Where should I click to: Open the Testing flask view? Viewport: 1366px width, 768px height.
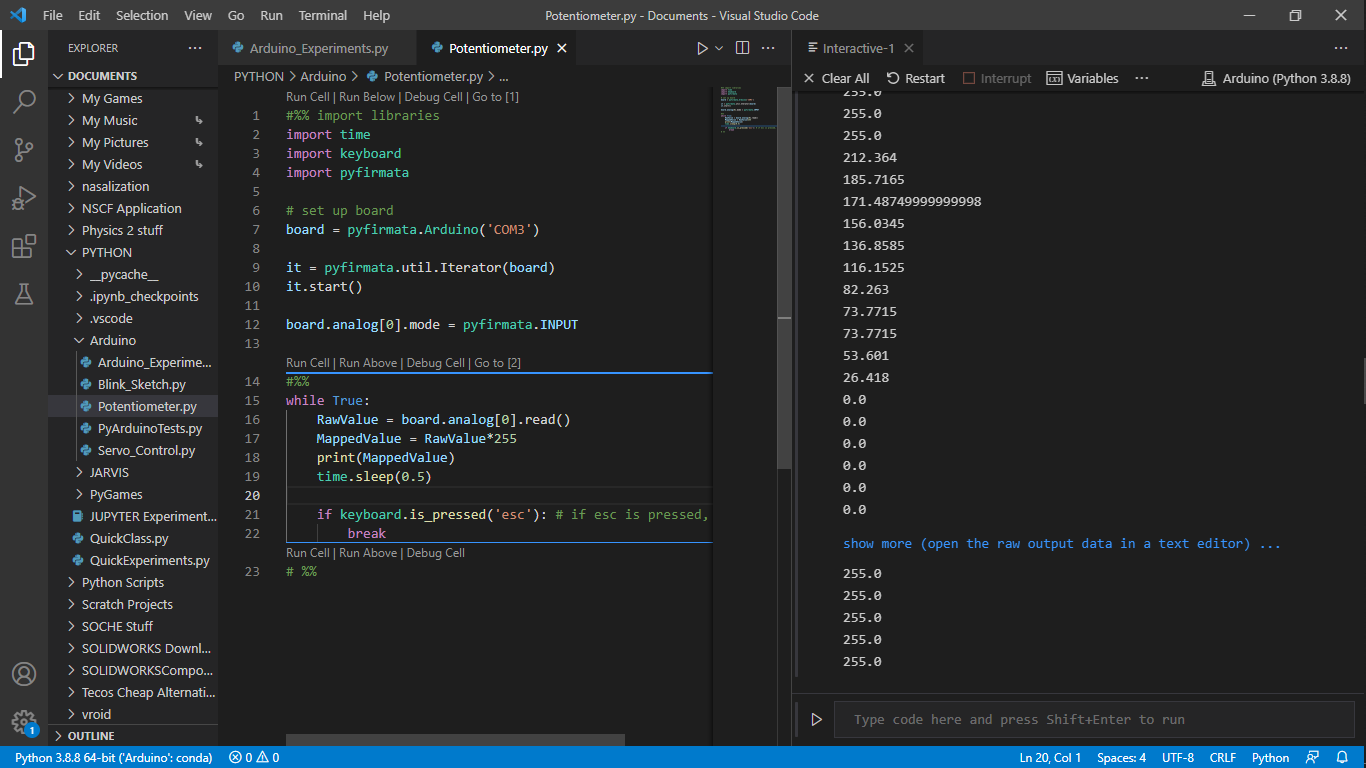click(x=24, y=294)
